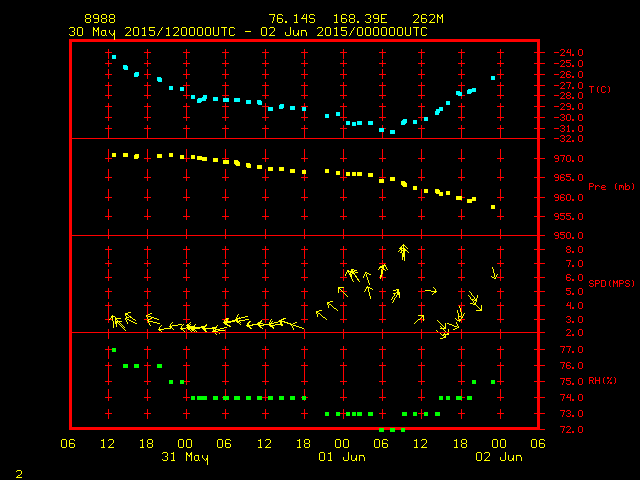The height and width of the screenshot is (480, 640).
Task: Select the -29.0 temperature tick label
Action: pyautogui.click(x=569, y=107)
